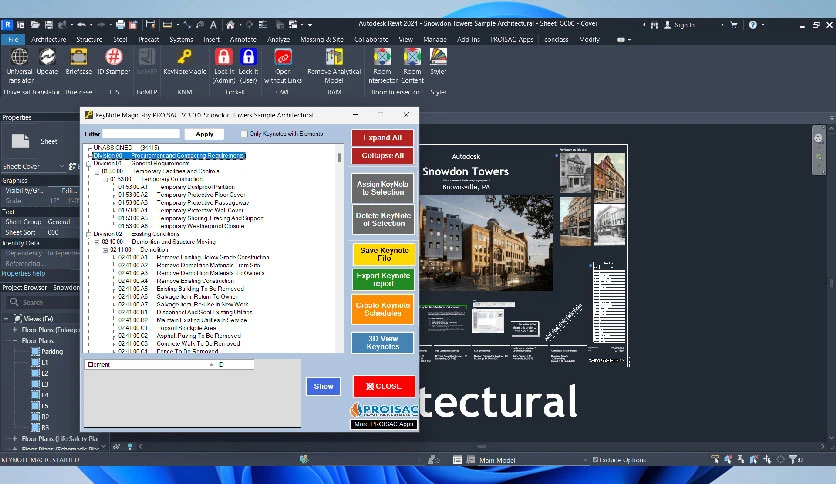Screen dimensions: 836x484
Task: Click the main building rendering image on the sheet
Action: click(486, 242)
